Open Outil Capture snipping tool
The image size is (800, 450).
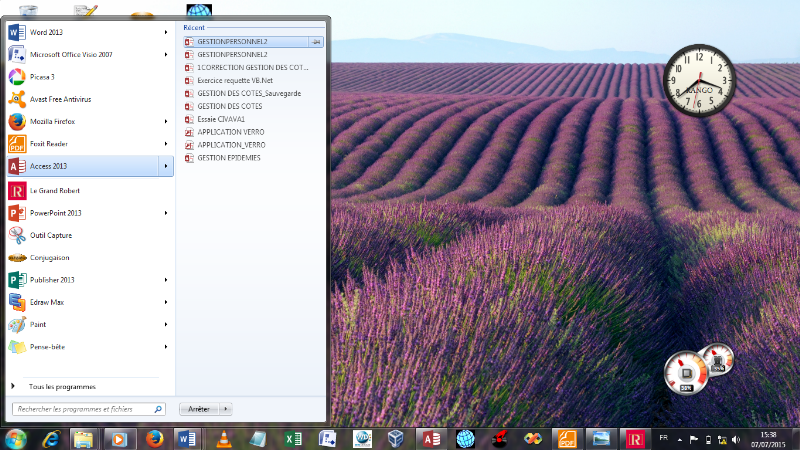tap(50, 235)
